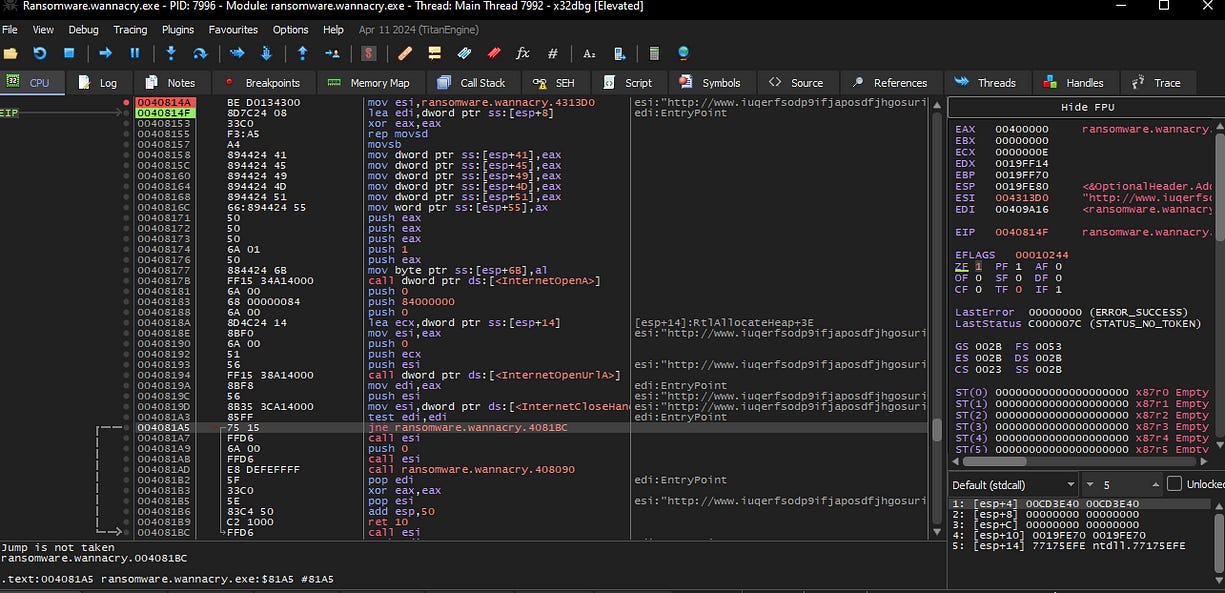Open the Plugins menu
1225x593 pixels.
click(x=178, y=30)
